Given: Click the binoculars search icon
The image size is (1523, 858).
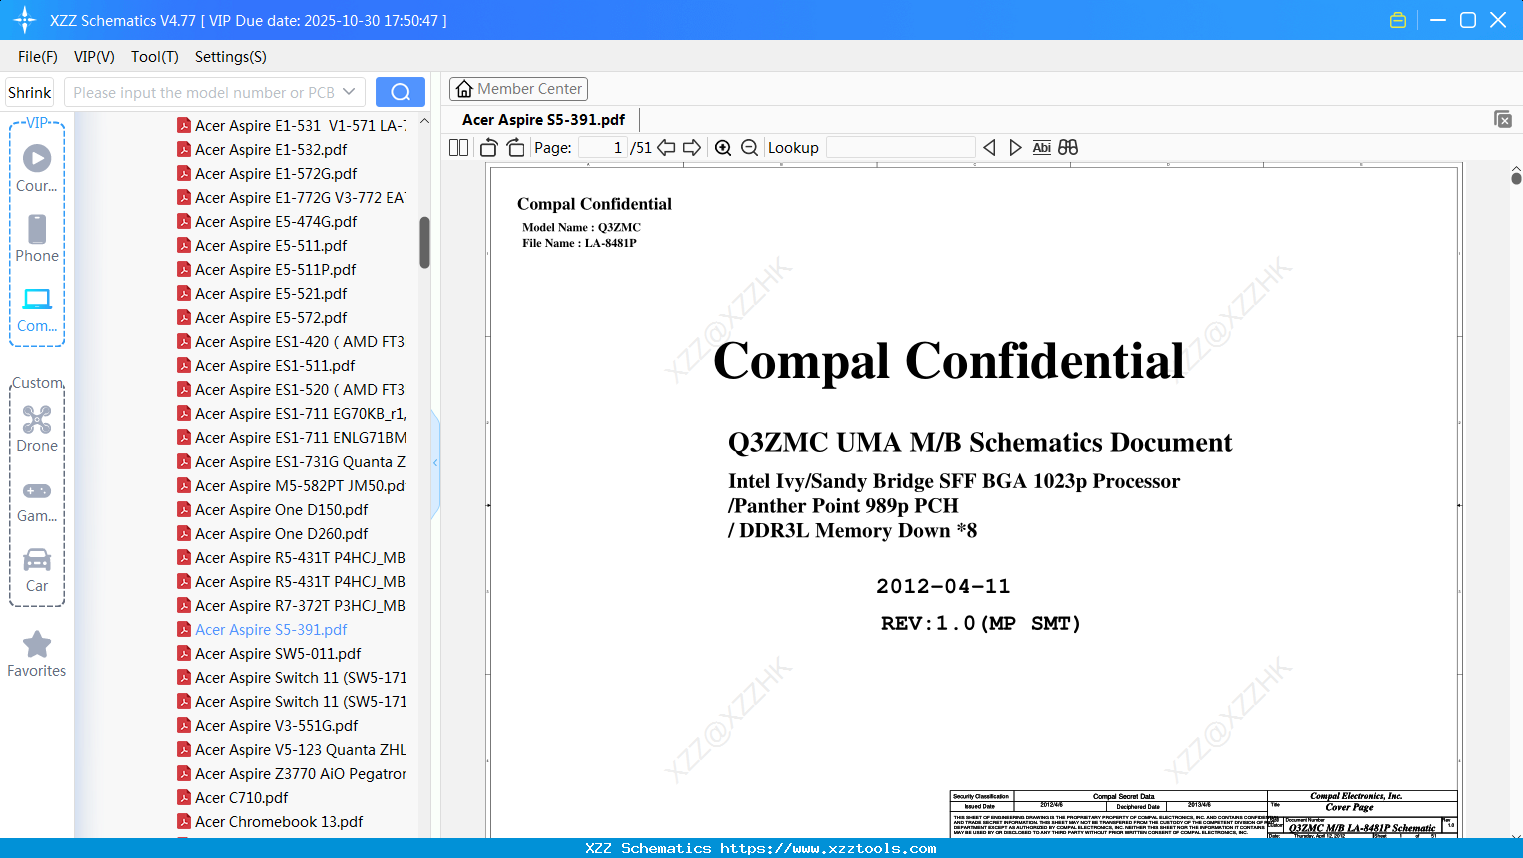Looking at the screenshot, I should [x=1068, y=148].
